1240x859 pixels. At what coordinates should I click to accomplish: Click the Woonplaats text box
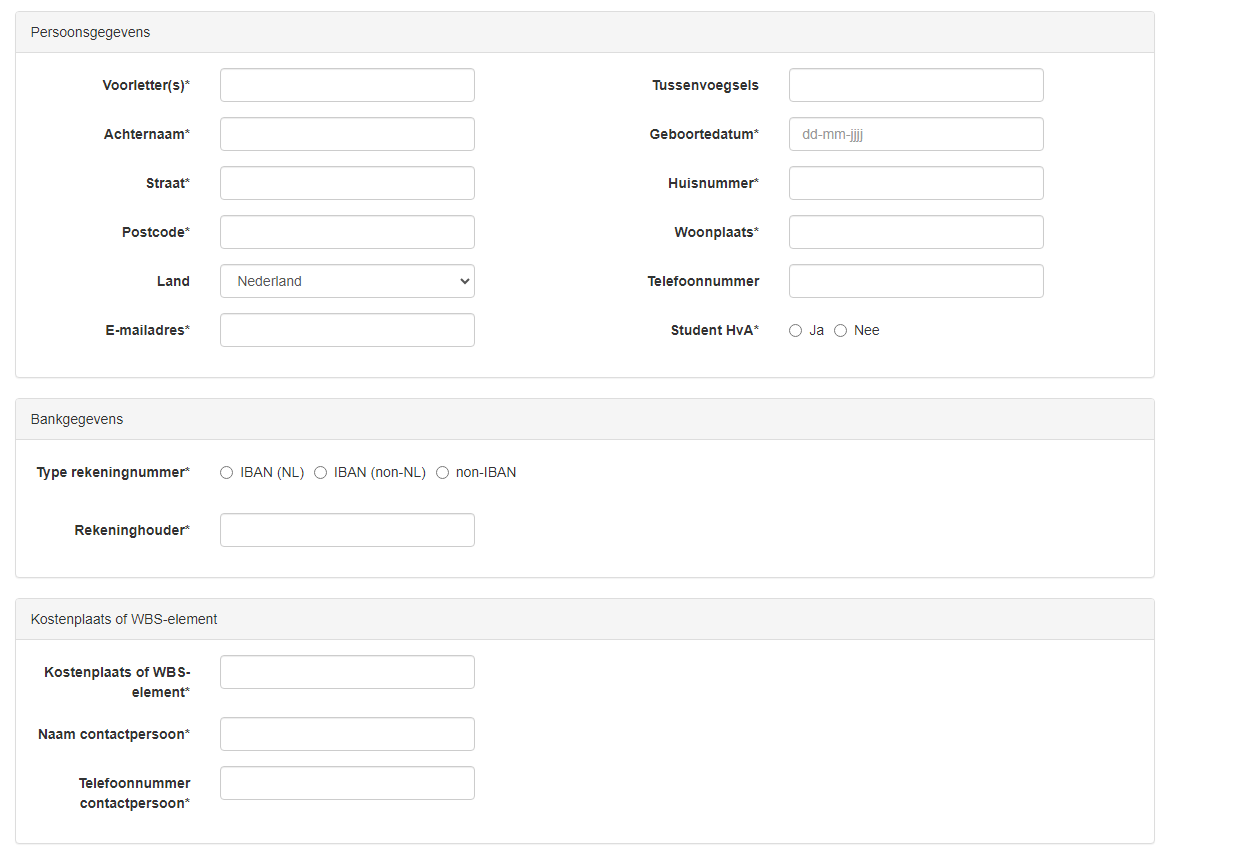(x=915, y=233)
